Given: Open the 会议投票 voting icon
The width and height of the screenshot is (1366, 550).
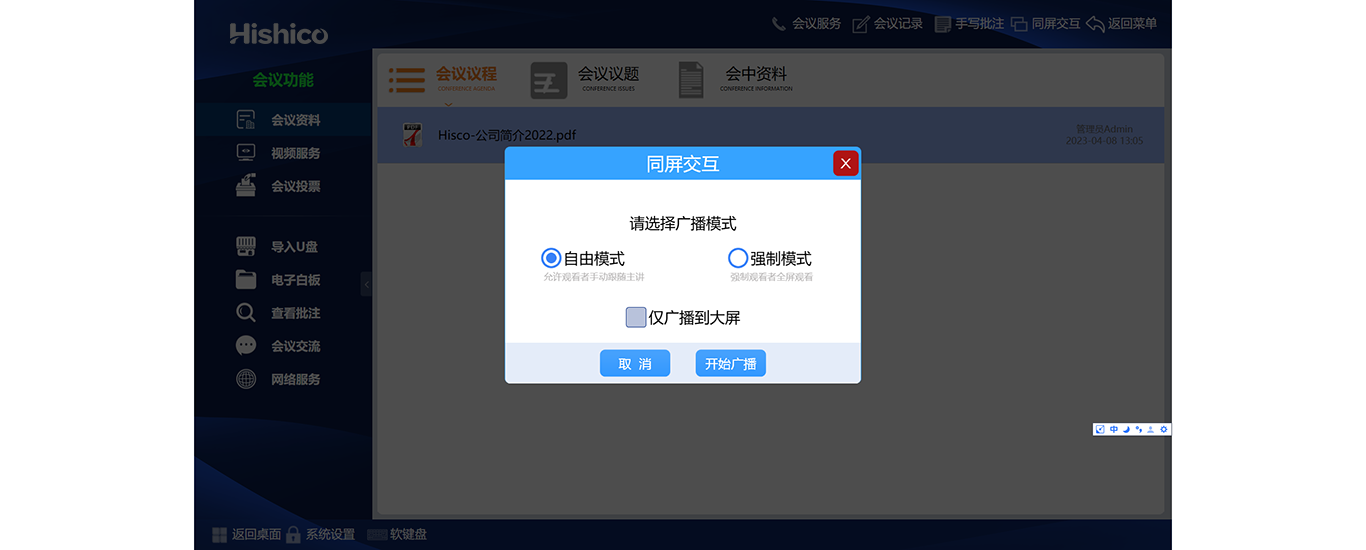Looking at the screenshot, I should [246, 186].
